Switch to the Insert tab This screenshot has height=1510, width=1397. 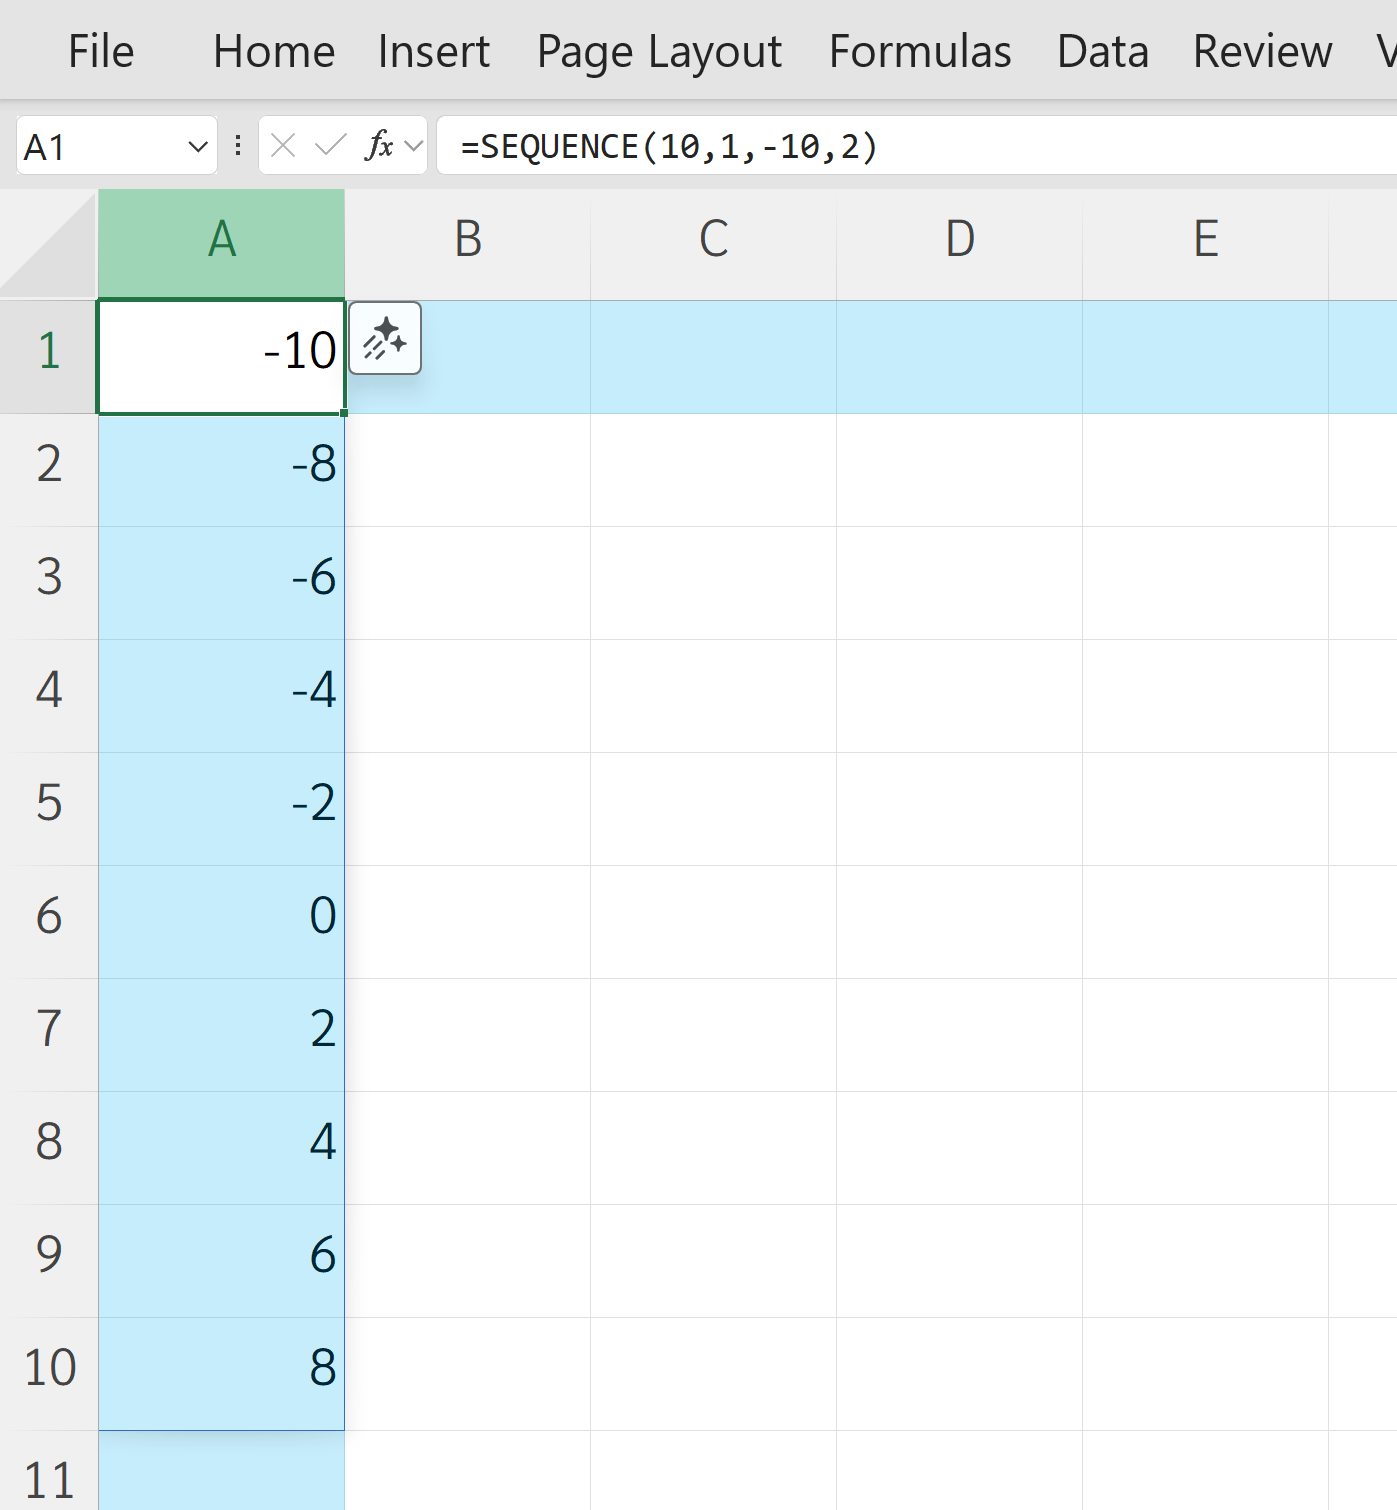click(x=432, y=50)
